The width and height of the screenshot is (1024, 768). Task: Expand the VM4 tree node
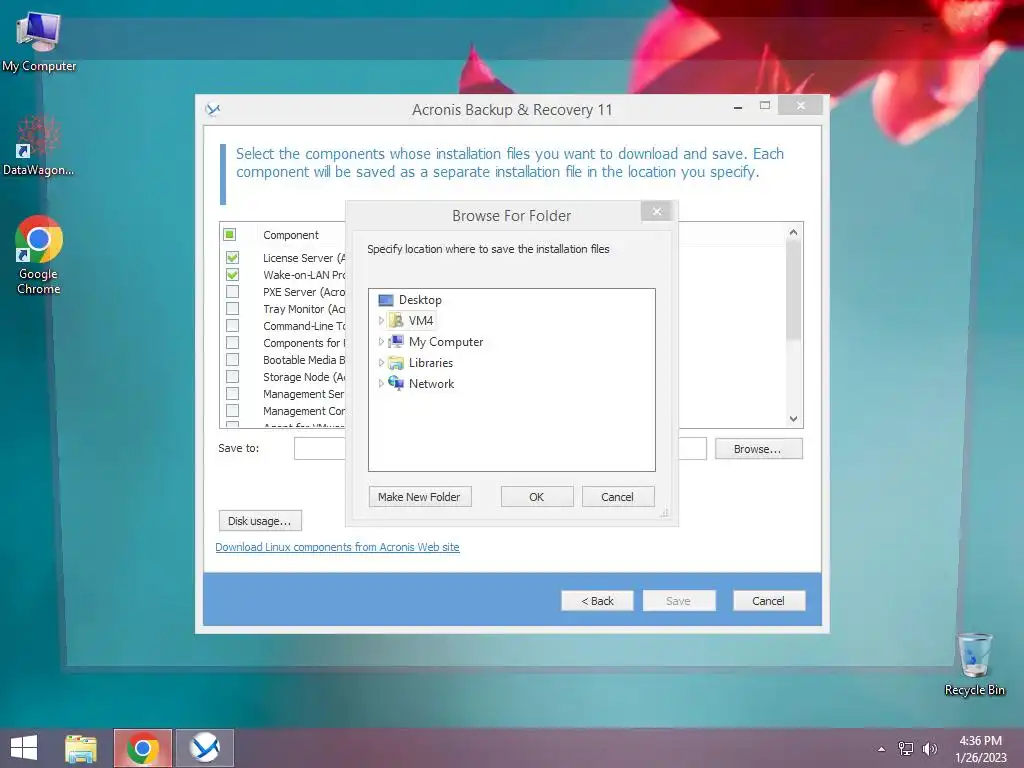tap(381, 321)
